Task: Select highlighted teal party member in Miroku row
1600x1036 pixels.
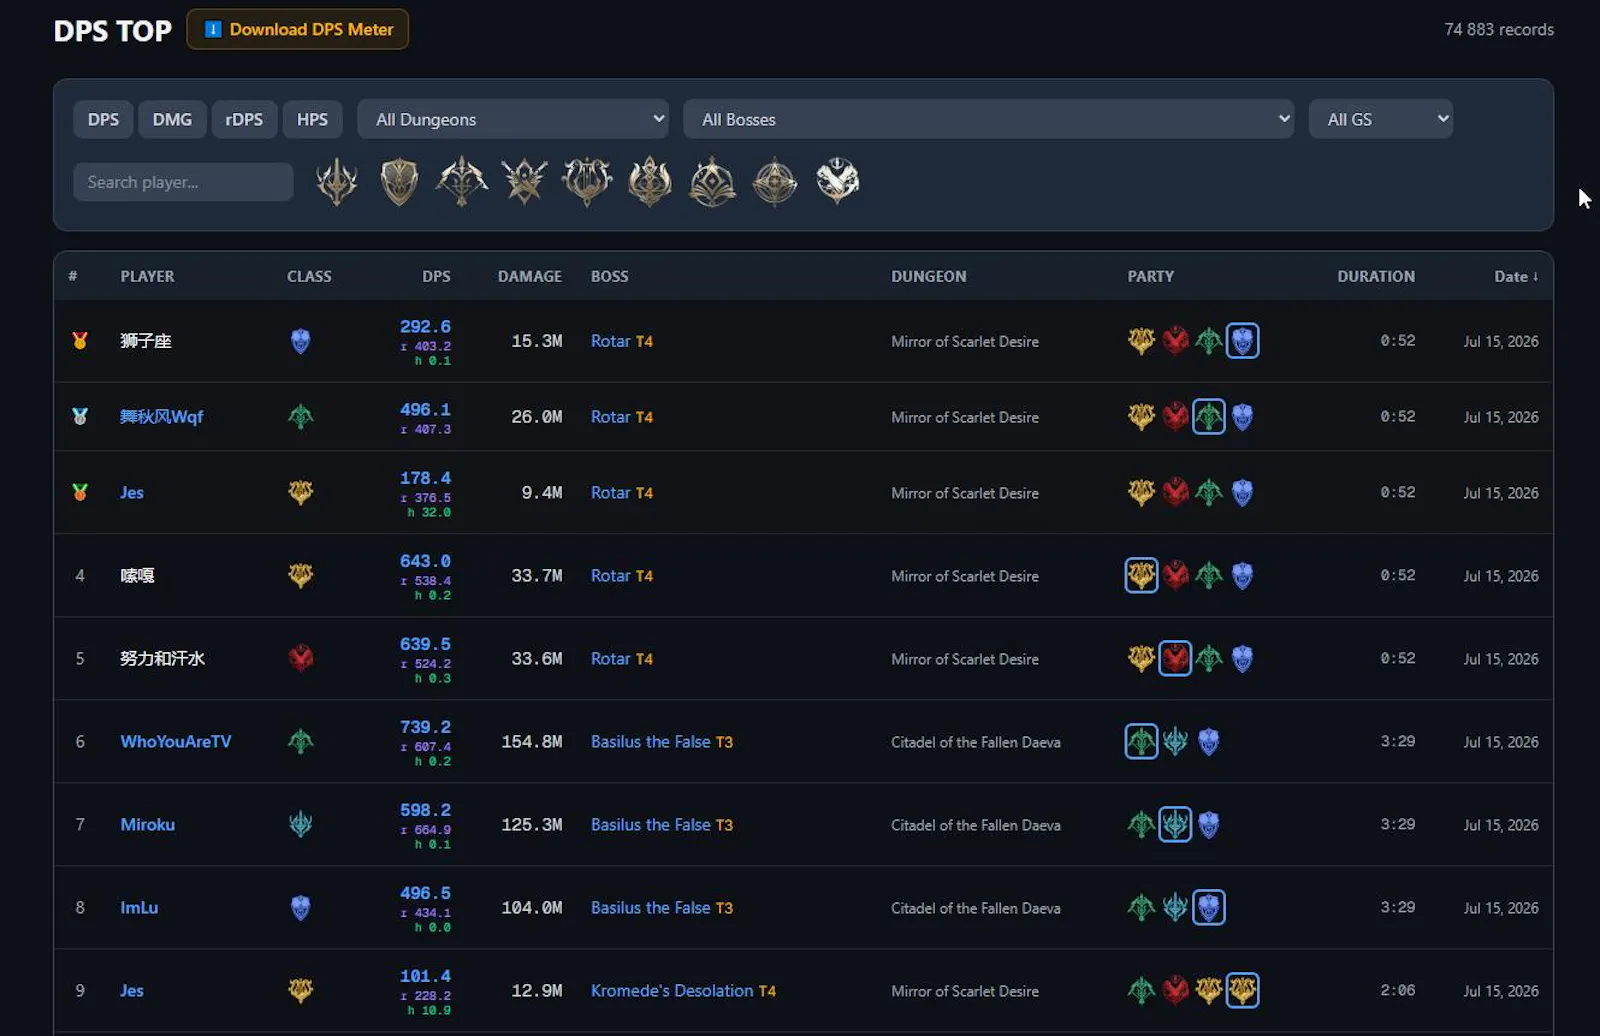Action: tap(1175, 824)
